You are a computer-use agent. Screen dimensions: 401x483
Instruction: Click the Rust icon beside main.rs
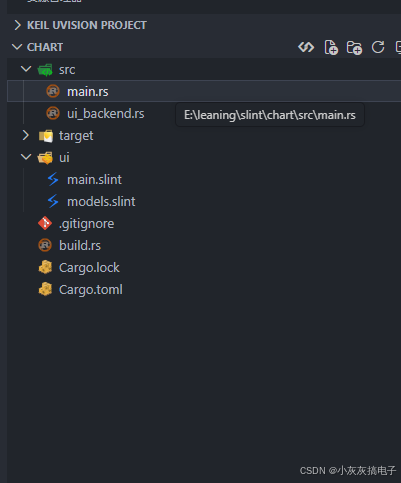coord(53,91)
